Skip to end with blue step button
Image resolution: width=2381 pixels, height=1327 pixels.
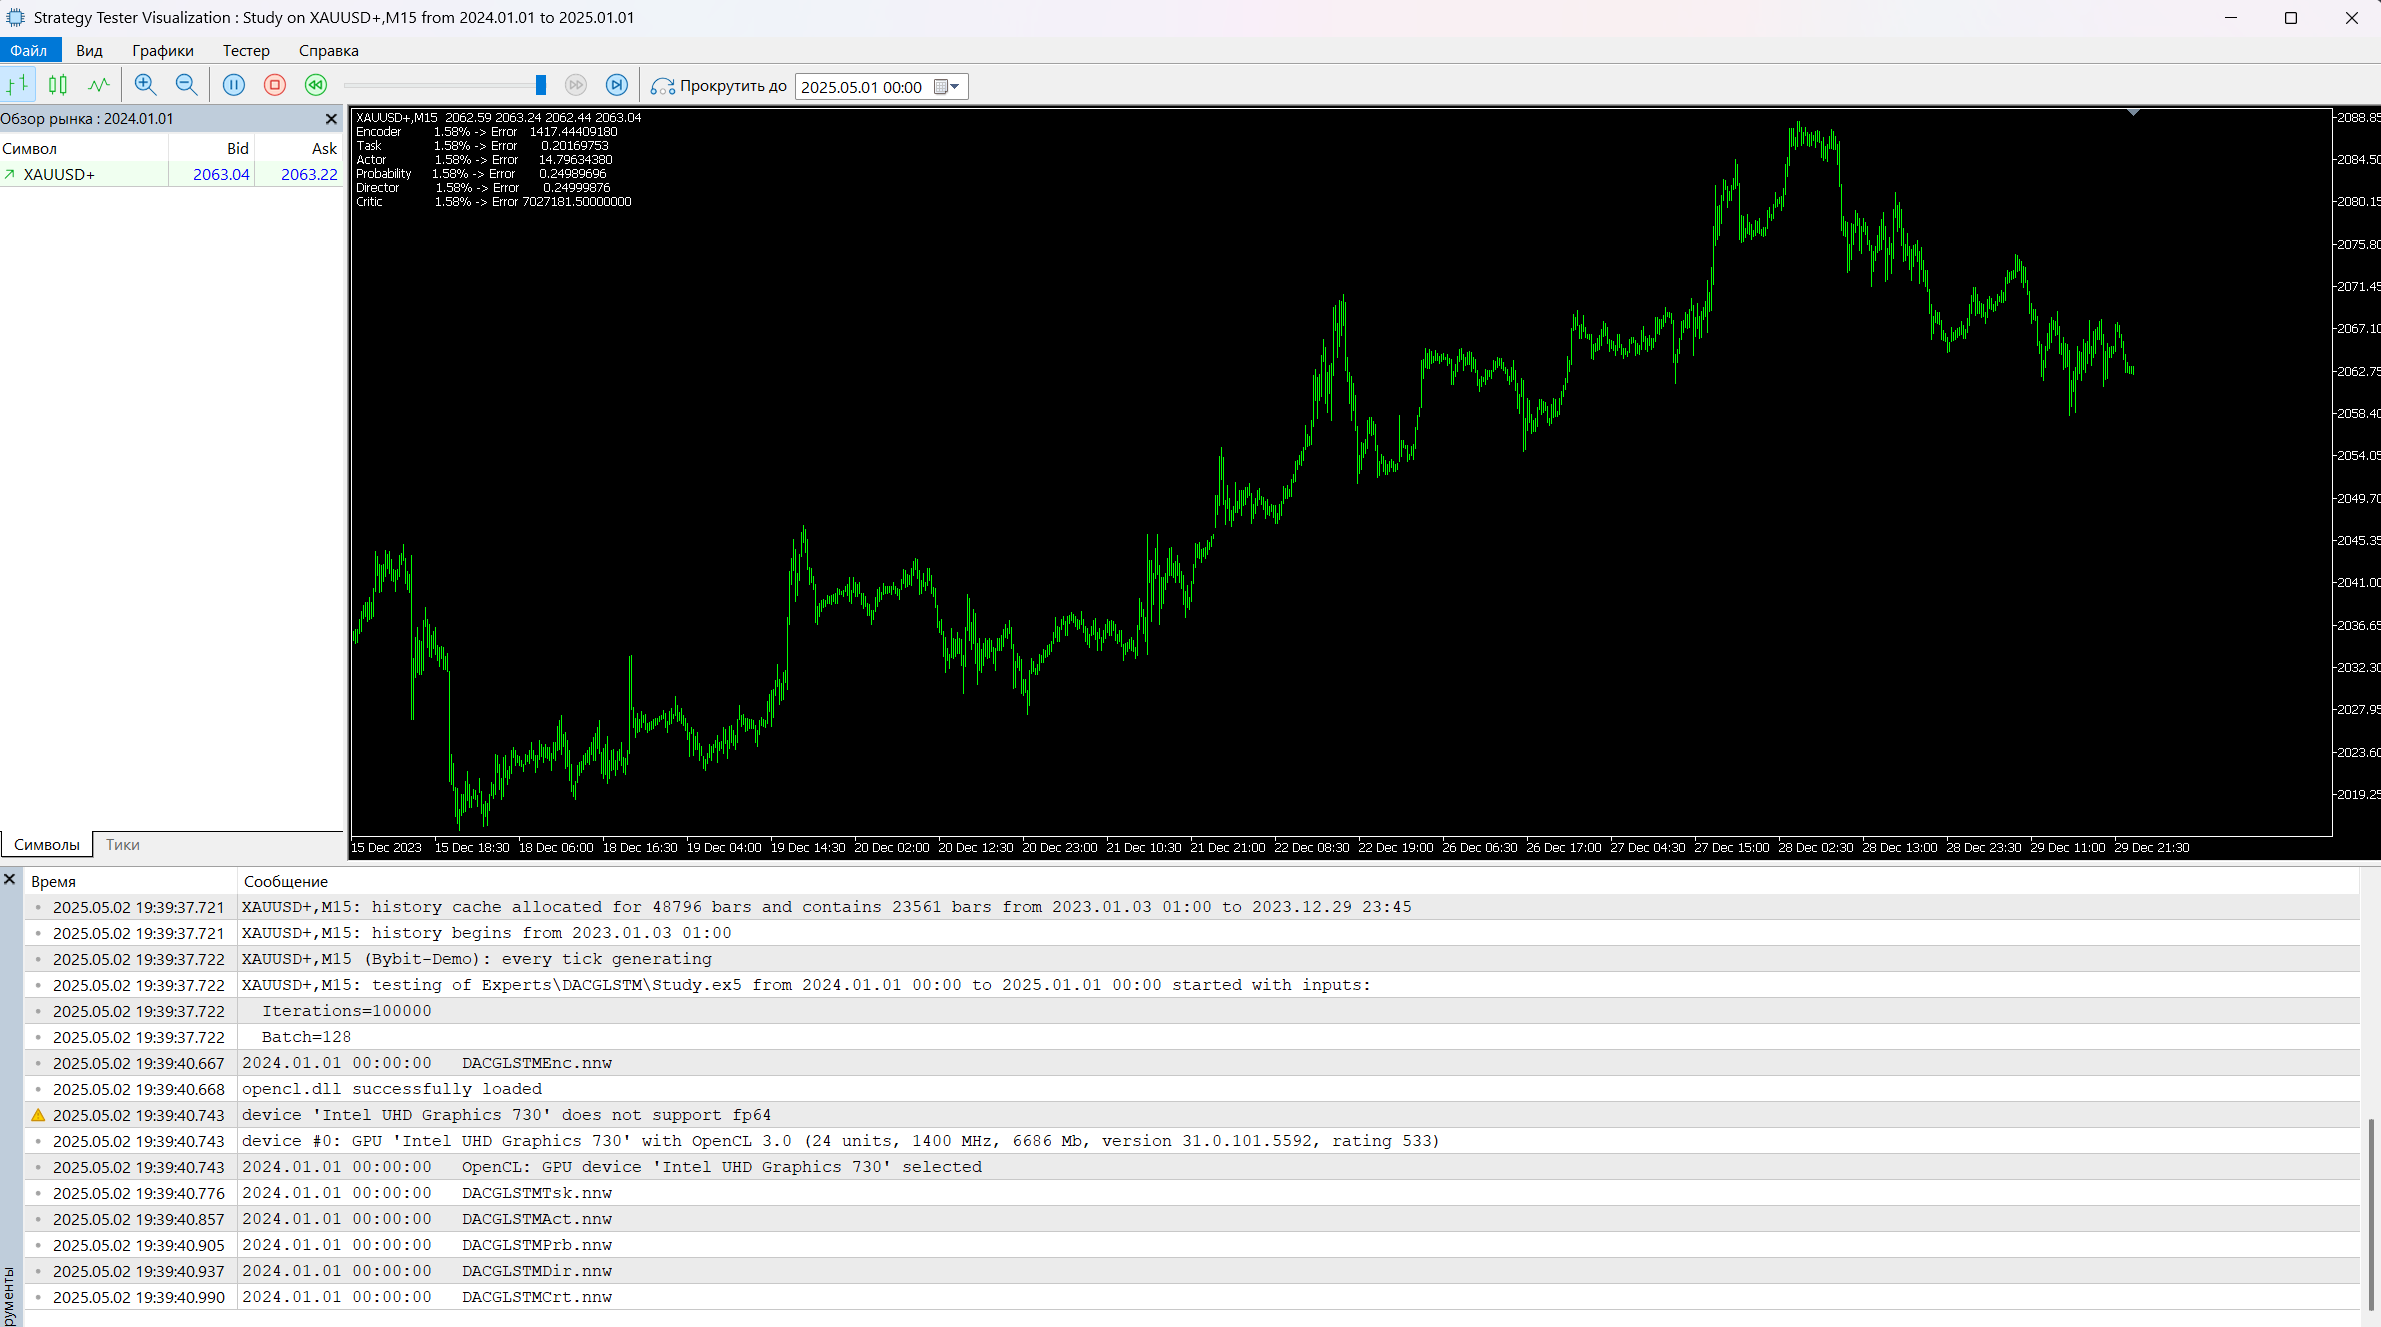point(617,85)
